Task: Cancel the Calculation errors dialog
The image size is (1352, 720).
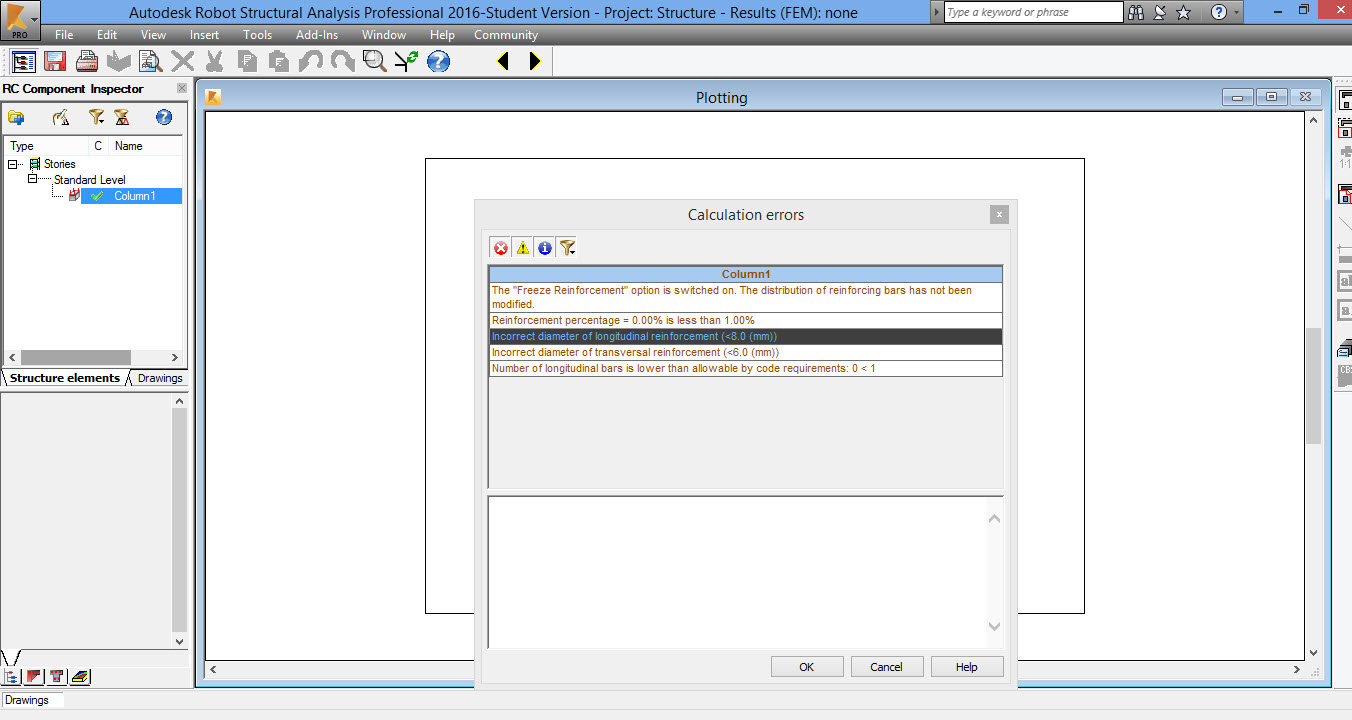Action: click(x=887, y=666)
